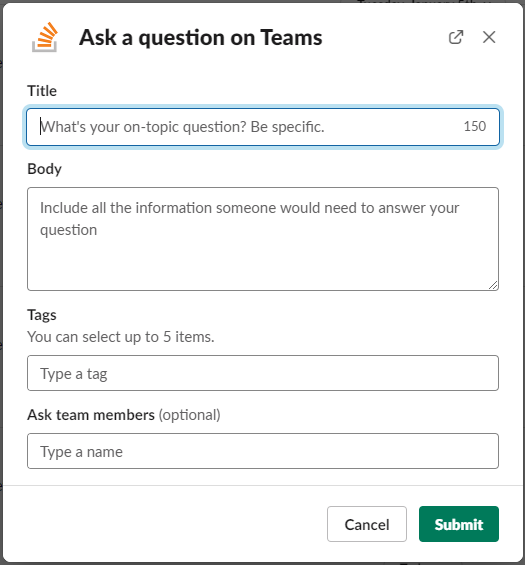Open the 'Type a name' team members selector

point(263,451)
